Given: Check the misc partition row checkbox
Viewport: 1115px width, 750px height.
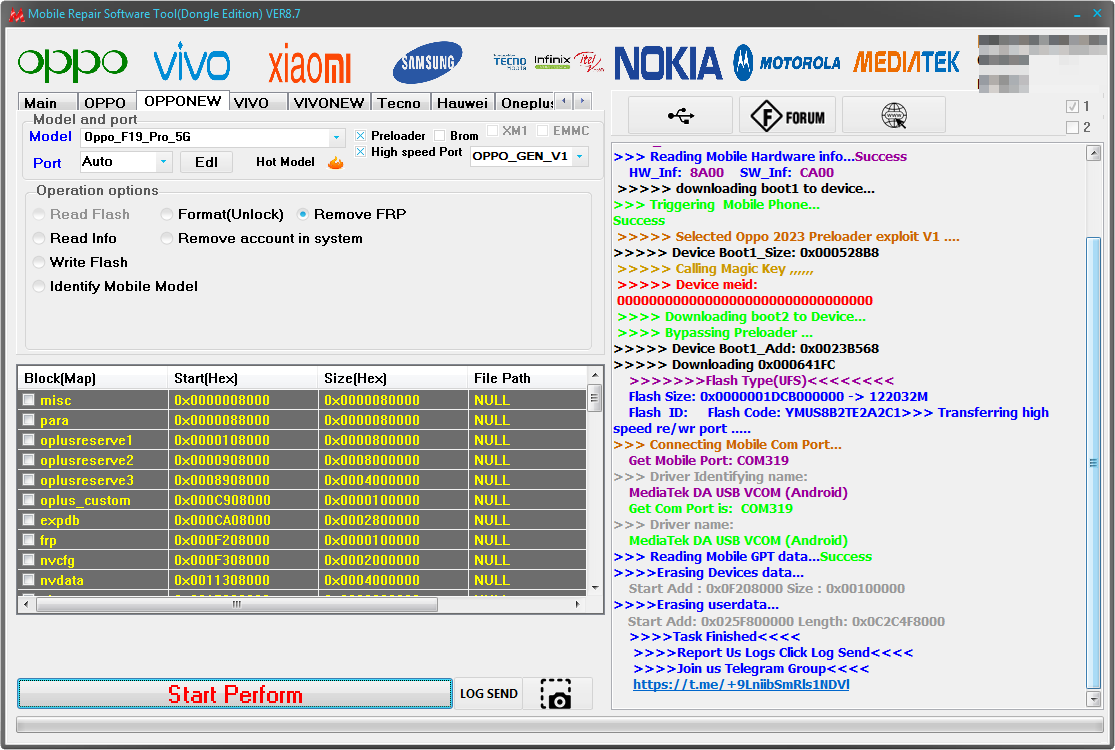Looking at the screenshot, I should click(x=28, y=400).
